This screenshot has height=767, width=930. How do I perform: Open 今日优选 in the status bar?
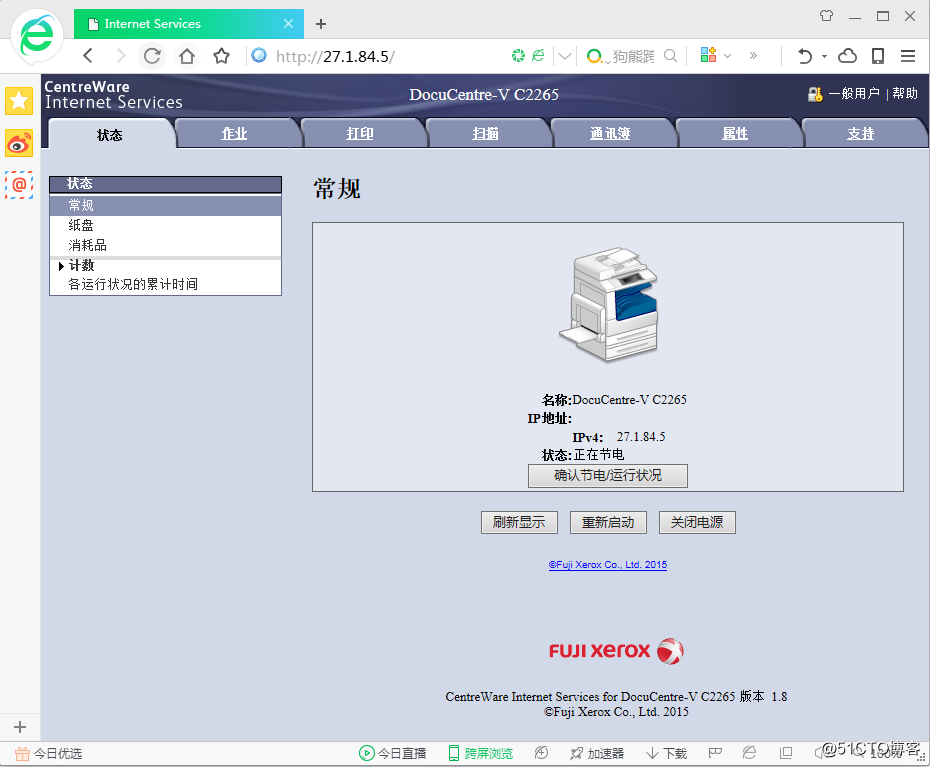49,753
